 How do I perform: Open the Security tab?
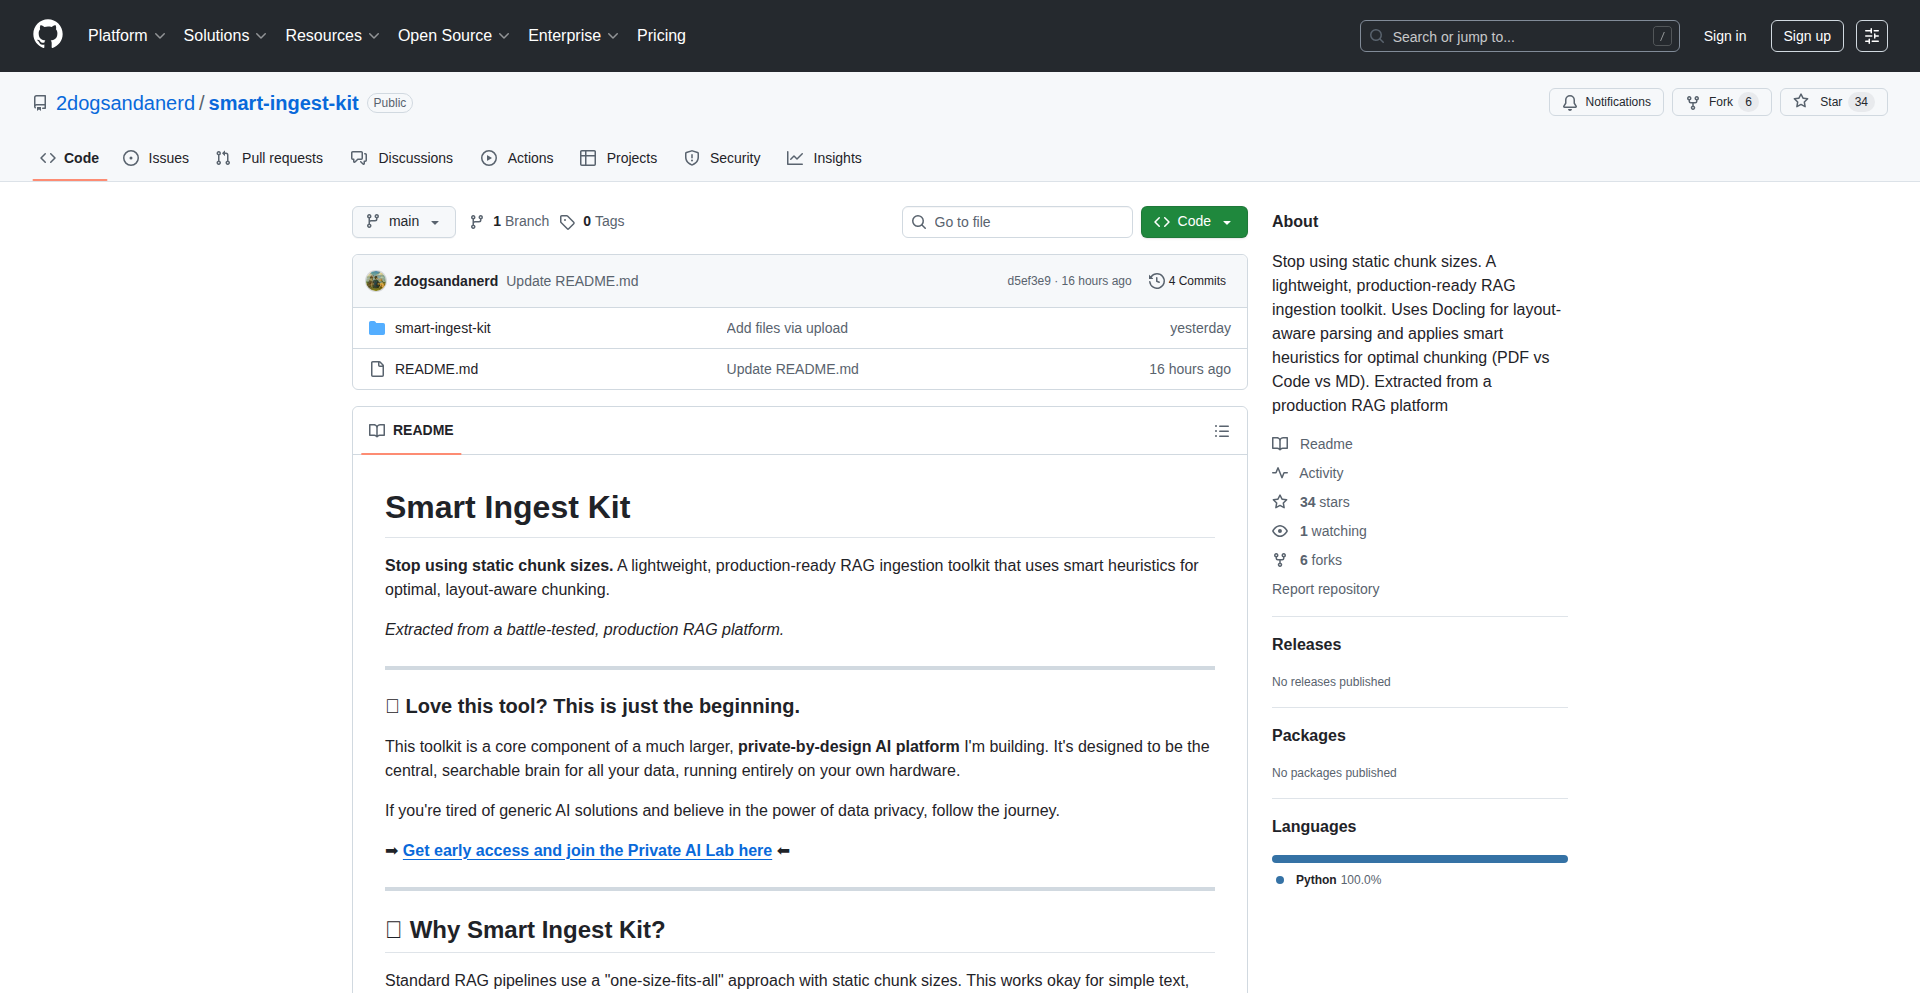click(x=723, y=158)
